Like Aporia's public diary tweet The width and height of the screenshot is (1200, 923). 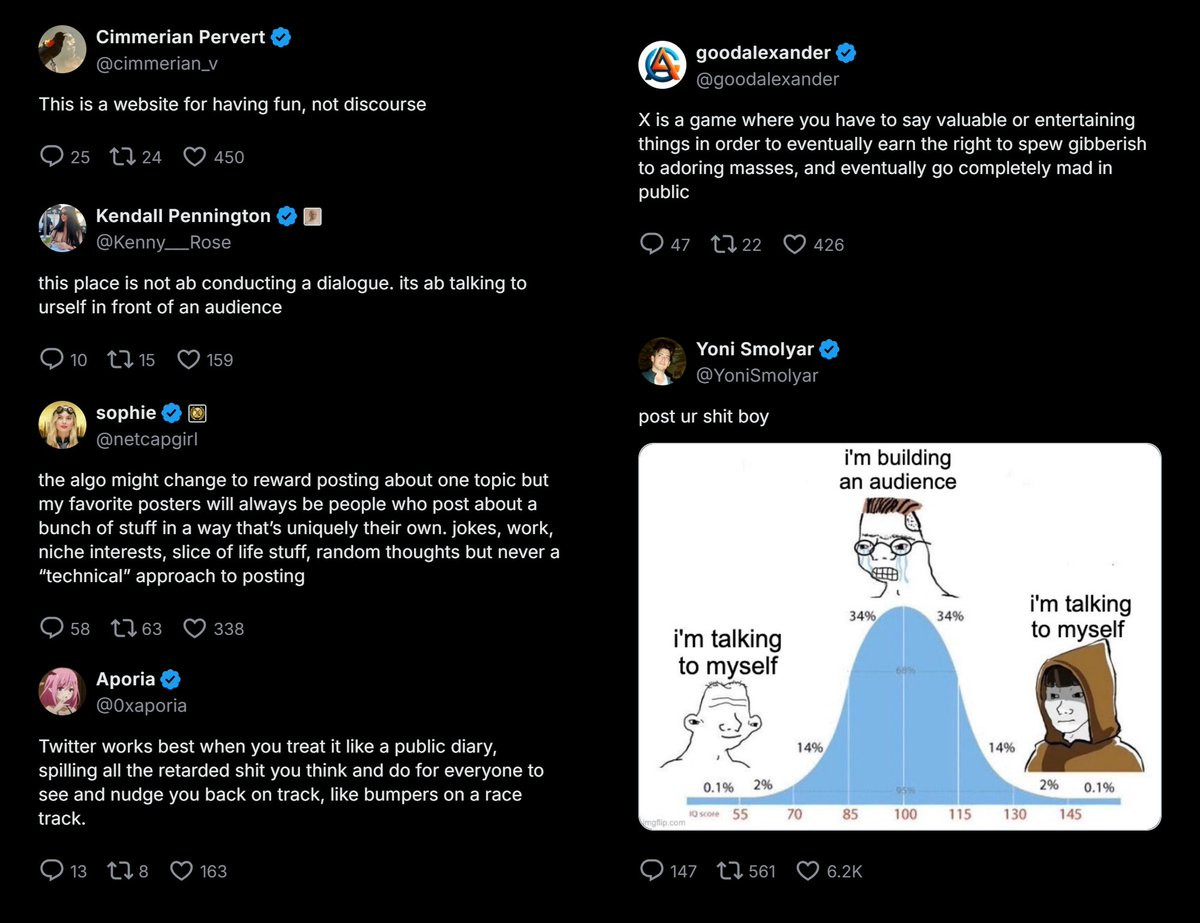click(x=182, y=871)
